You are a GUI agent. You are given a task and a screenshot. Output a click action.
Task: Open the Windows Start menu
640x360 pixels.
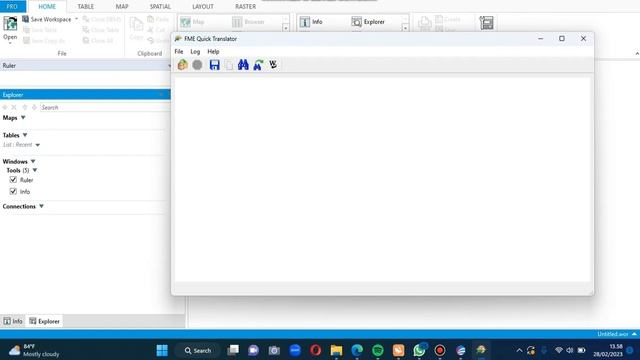[x=162, y=350]
